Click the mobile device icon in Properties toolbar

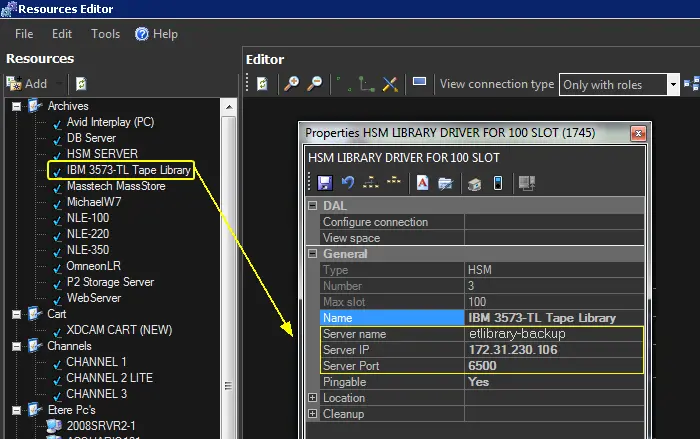pos(497,182)
